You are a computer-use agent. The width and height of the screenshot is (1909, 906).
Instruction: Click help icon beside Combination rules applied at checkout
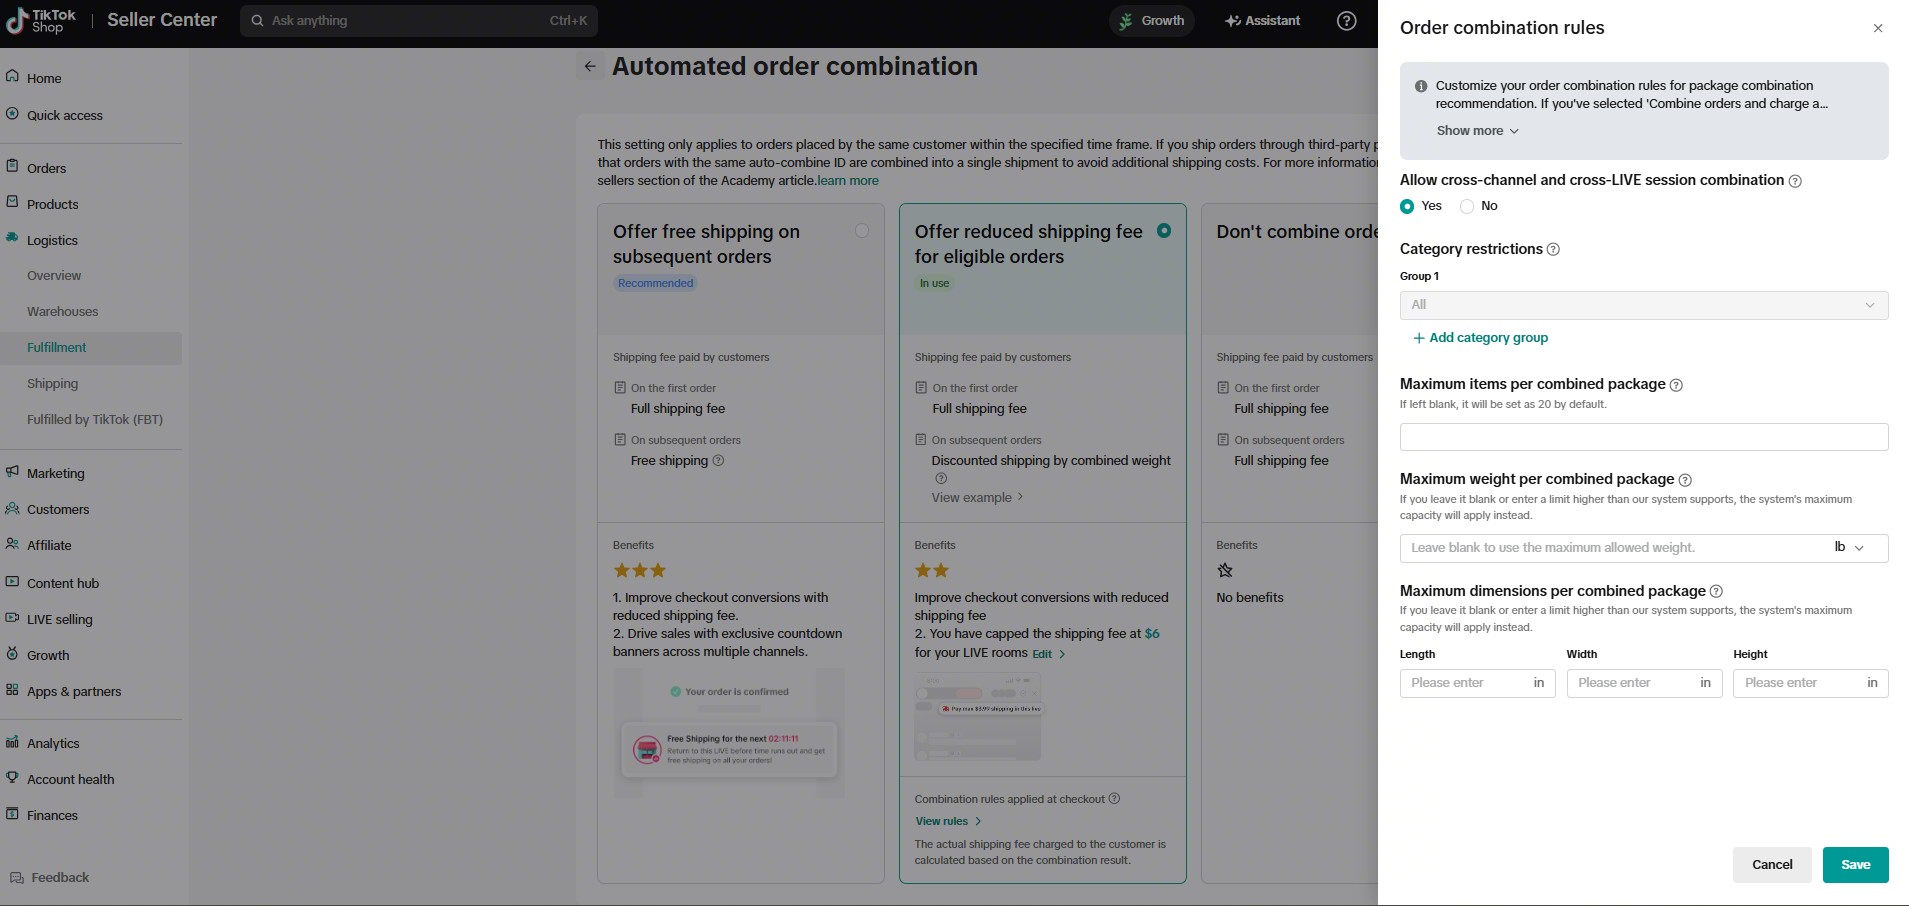pos(1114,798)
